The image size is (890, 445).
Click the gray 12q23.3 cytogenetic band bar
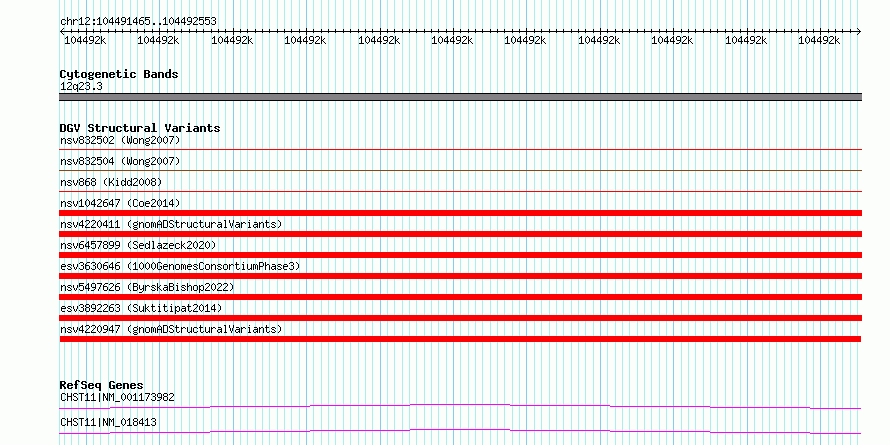tap(460, 97)
